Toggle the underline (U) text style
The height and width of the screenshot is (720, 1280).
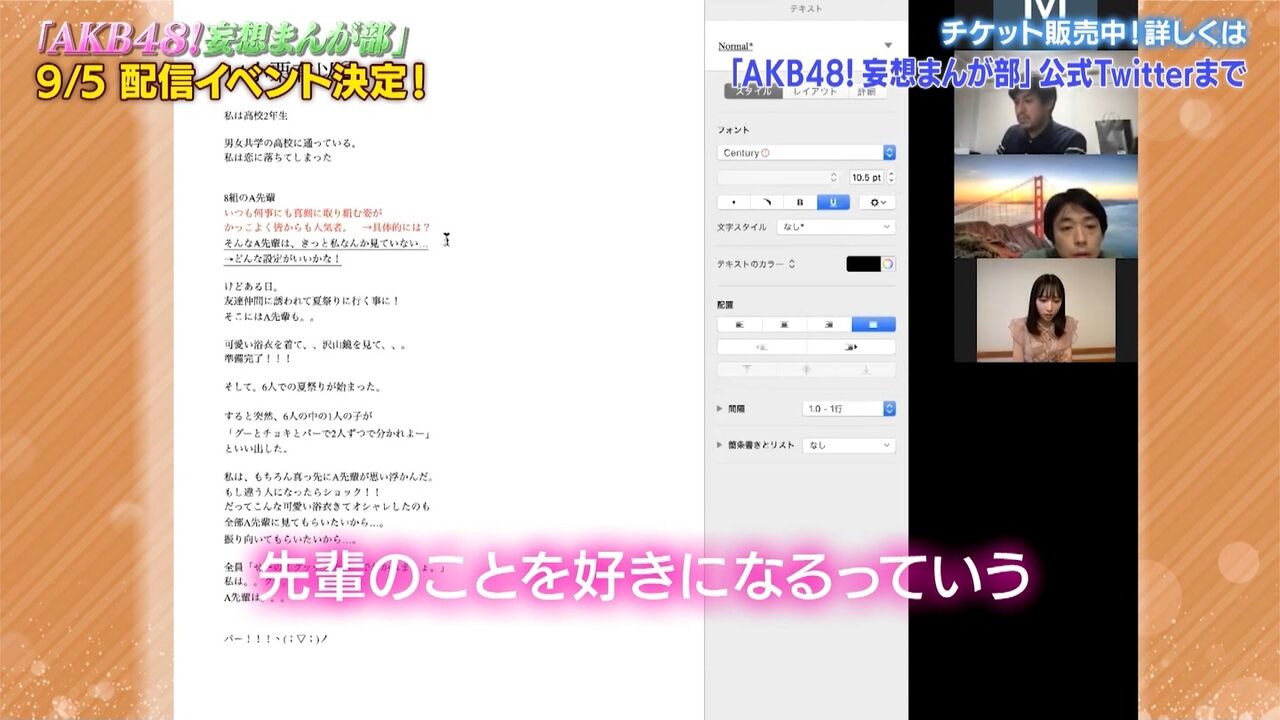point(833,202)
